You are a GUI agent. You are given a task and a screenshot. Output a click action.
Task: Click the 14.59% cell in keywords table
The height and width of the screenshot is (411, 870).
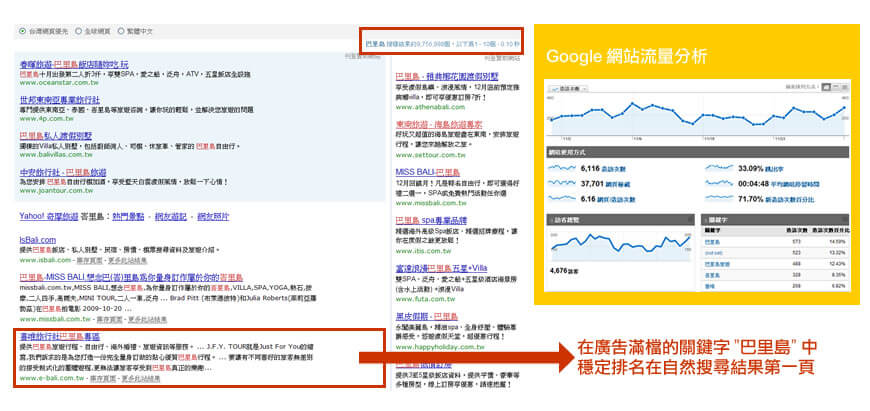[x=838, y=242]
